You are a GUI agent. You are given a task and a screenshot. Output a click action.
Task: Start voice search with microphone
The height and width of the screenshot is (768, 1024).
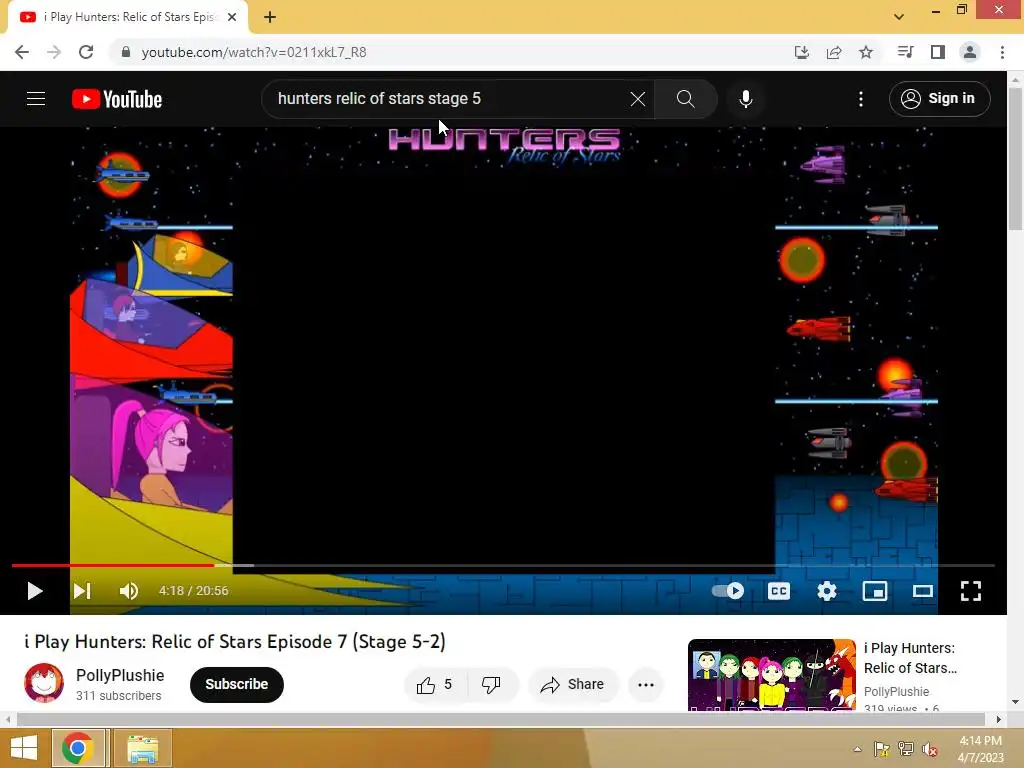pos(746,99)
